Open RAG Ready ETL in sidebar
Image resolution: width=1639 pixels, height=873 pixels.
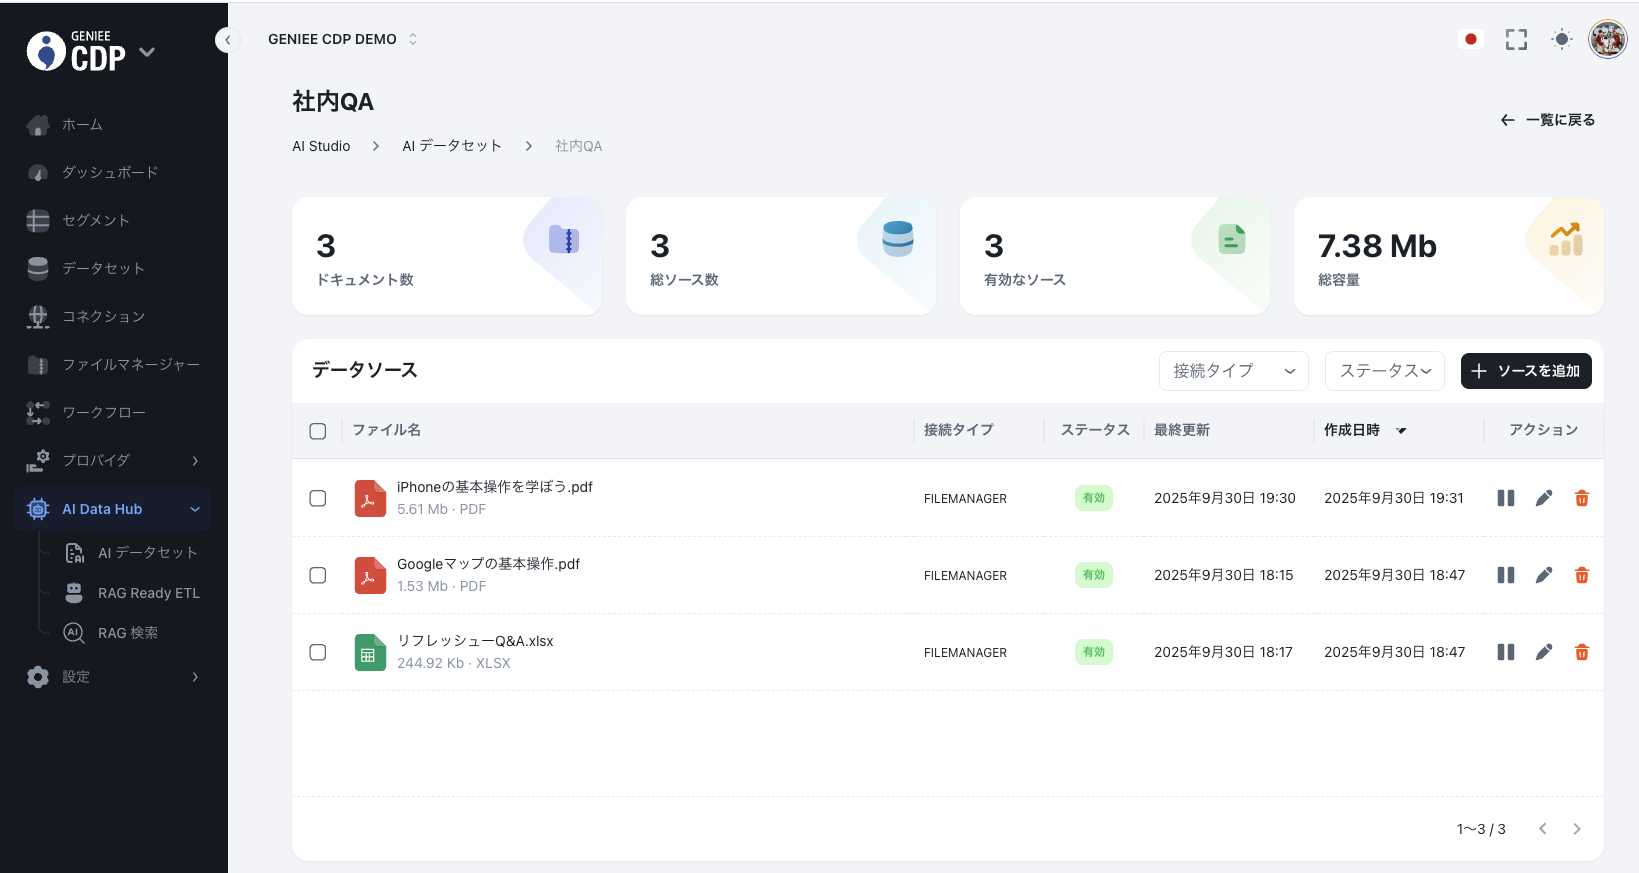click(x=148, y=593)
